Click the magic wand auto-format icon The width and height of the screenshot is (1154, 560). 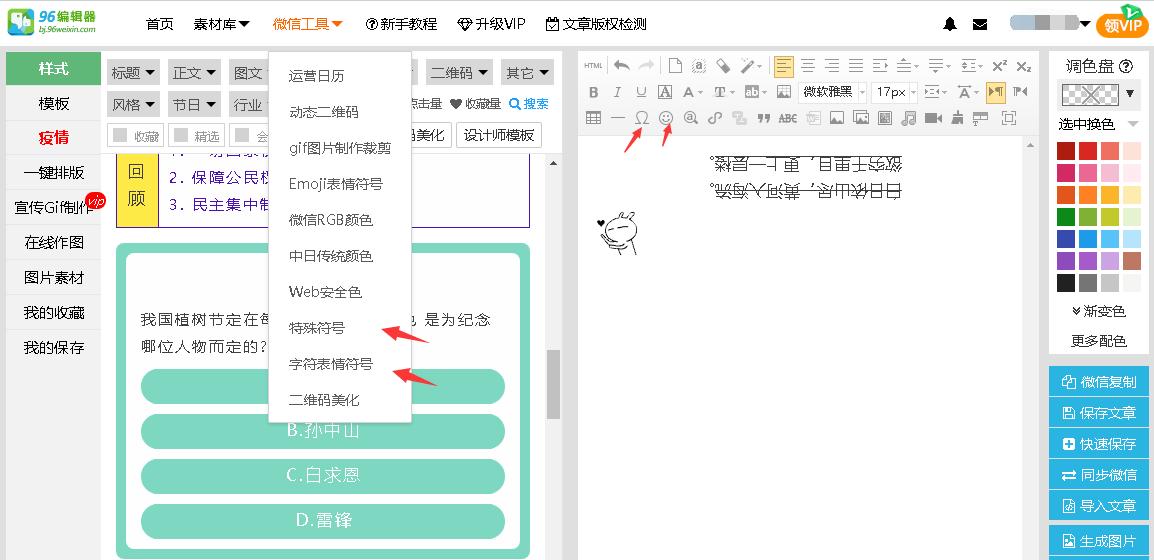pyautogui.click(x=748, y=65)
